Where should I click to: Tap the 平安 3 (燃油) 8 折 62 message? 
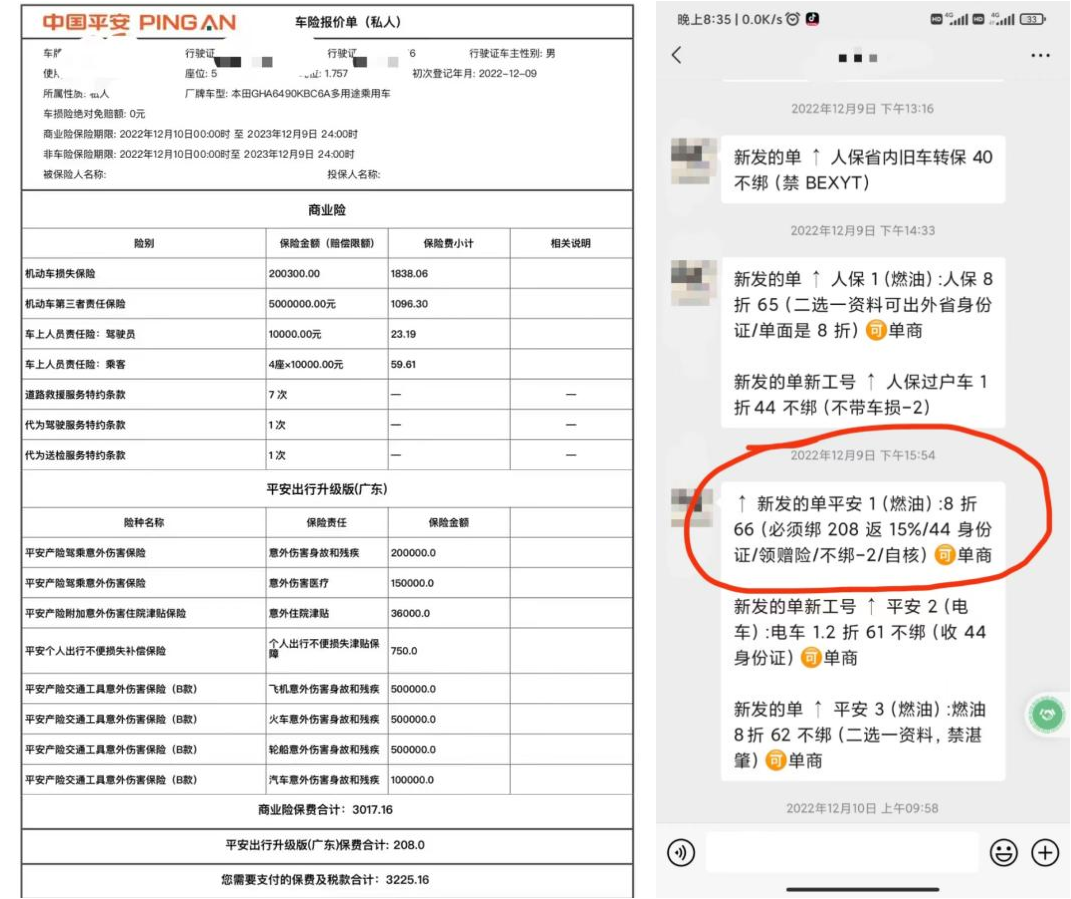pos(858,735)
